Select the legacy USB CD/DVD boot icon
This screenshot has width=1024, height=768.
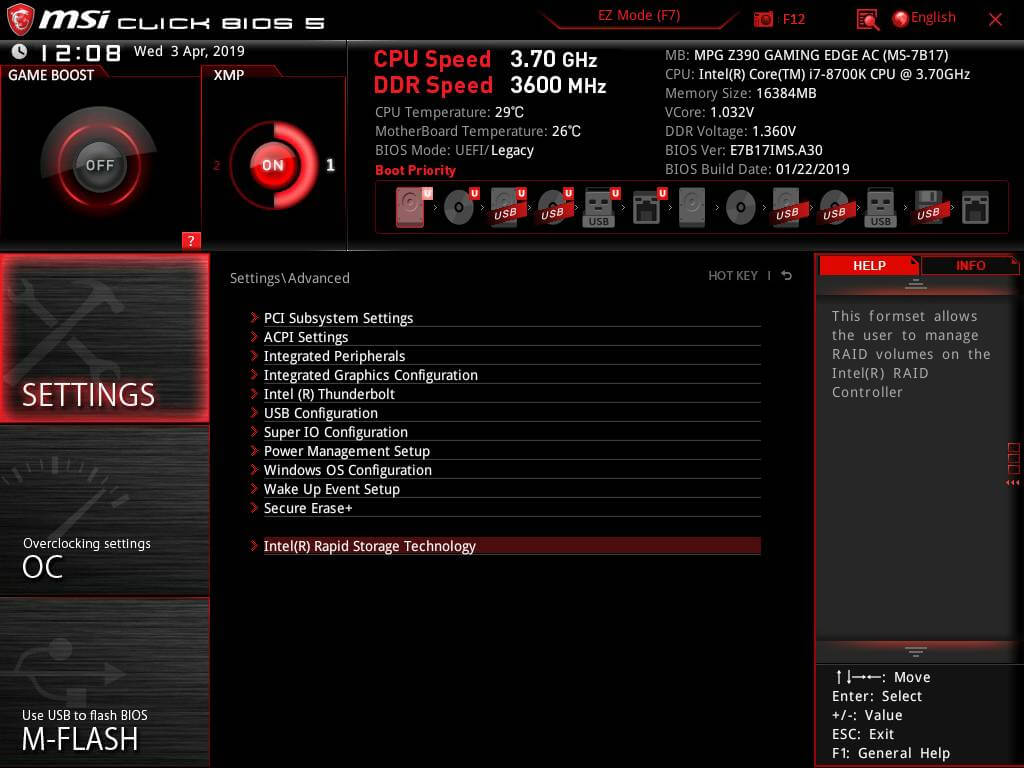click(x=835, y=208)
